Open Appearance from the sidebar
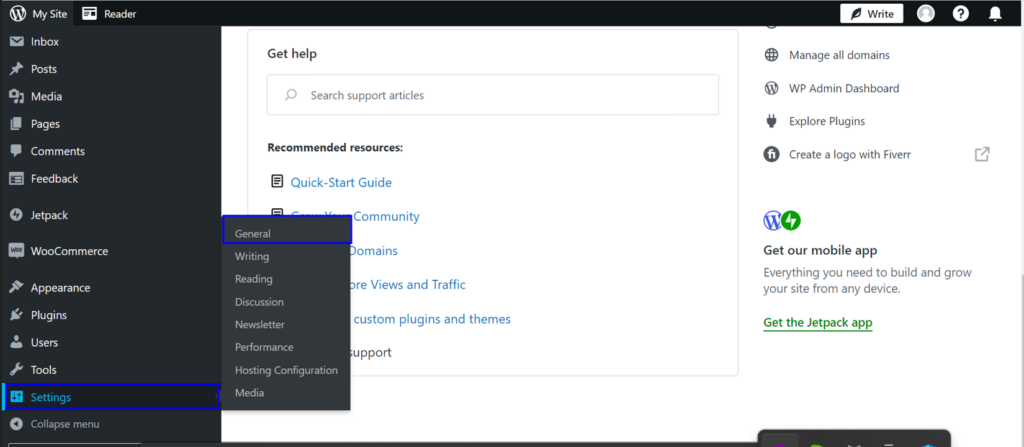This screenshot has width=1024, height=447. point(60,288)
